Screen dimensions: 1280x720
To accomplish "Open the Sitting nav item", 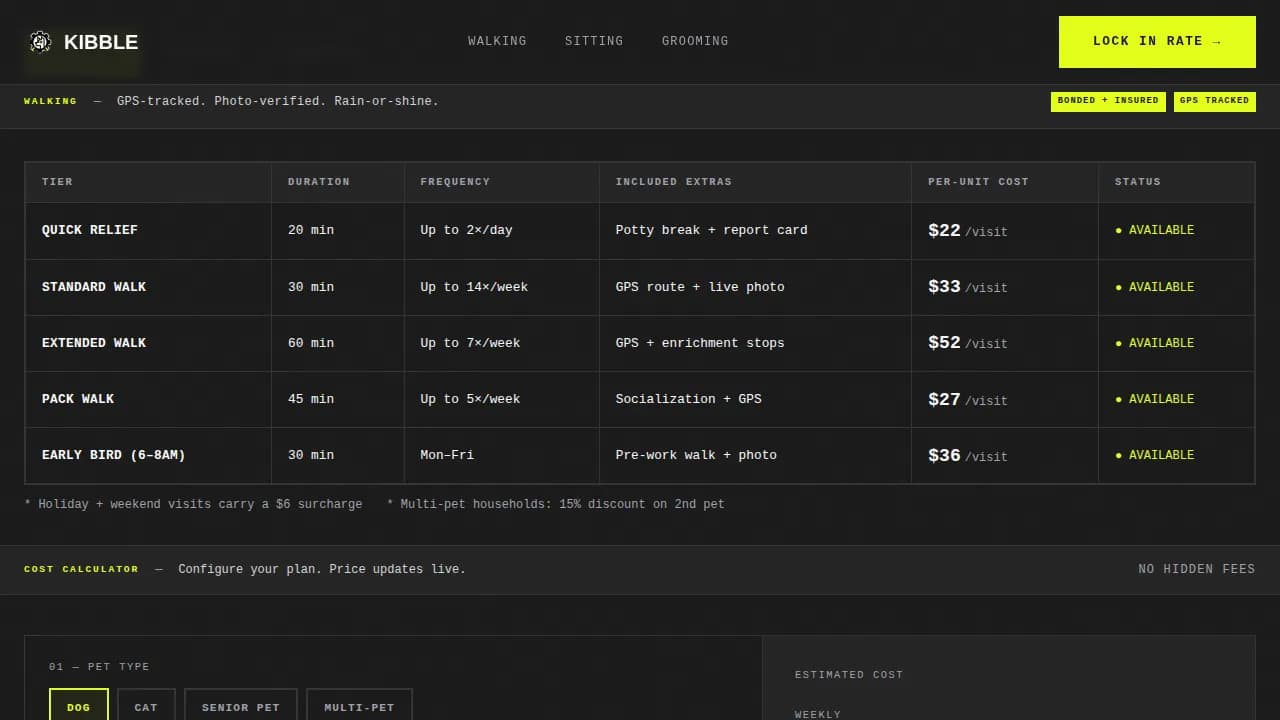I will point(594,41).
